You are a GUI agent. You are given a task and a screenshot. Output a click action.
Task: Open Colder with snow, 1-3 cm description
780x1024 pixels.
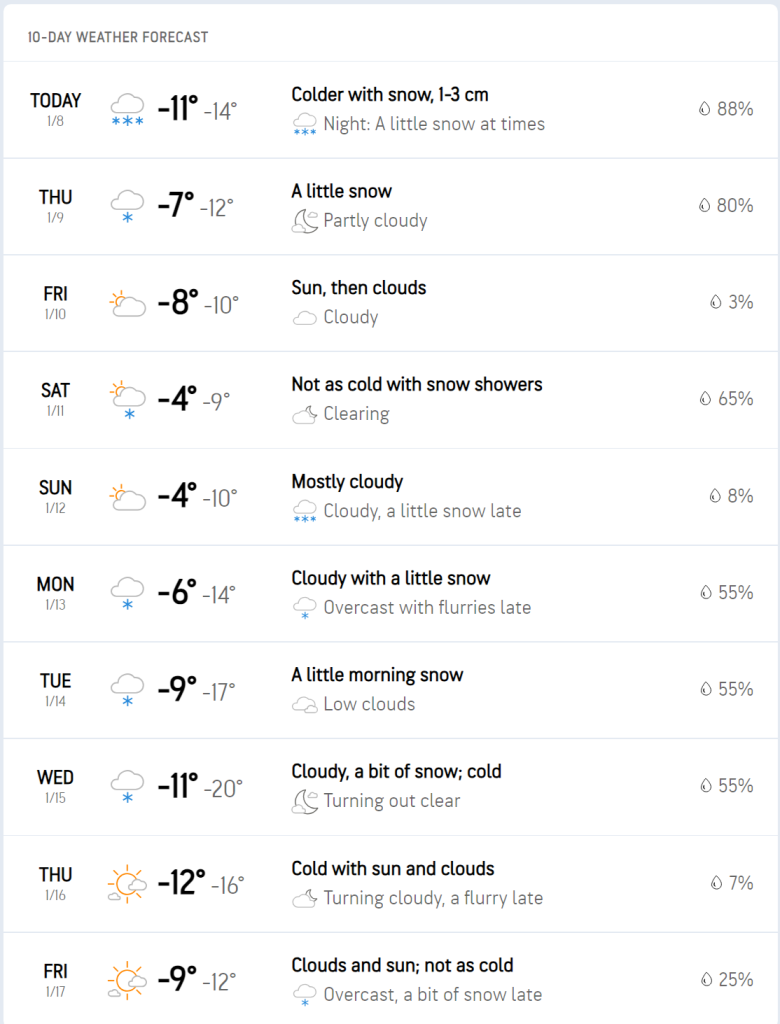click(390, 95)
